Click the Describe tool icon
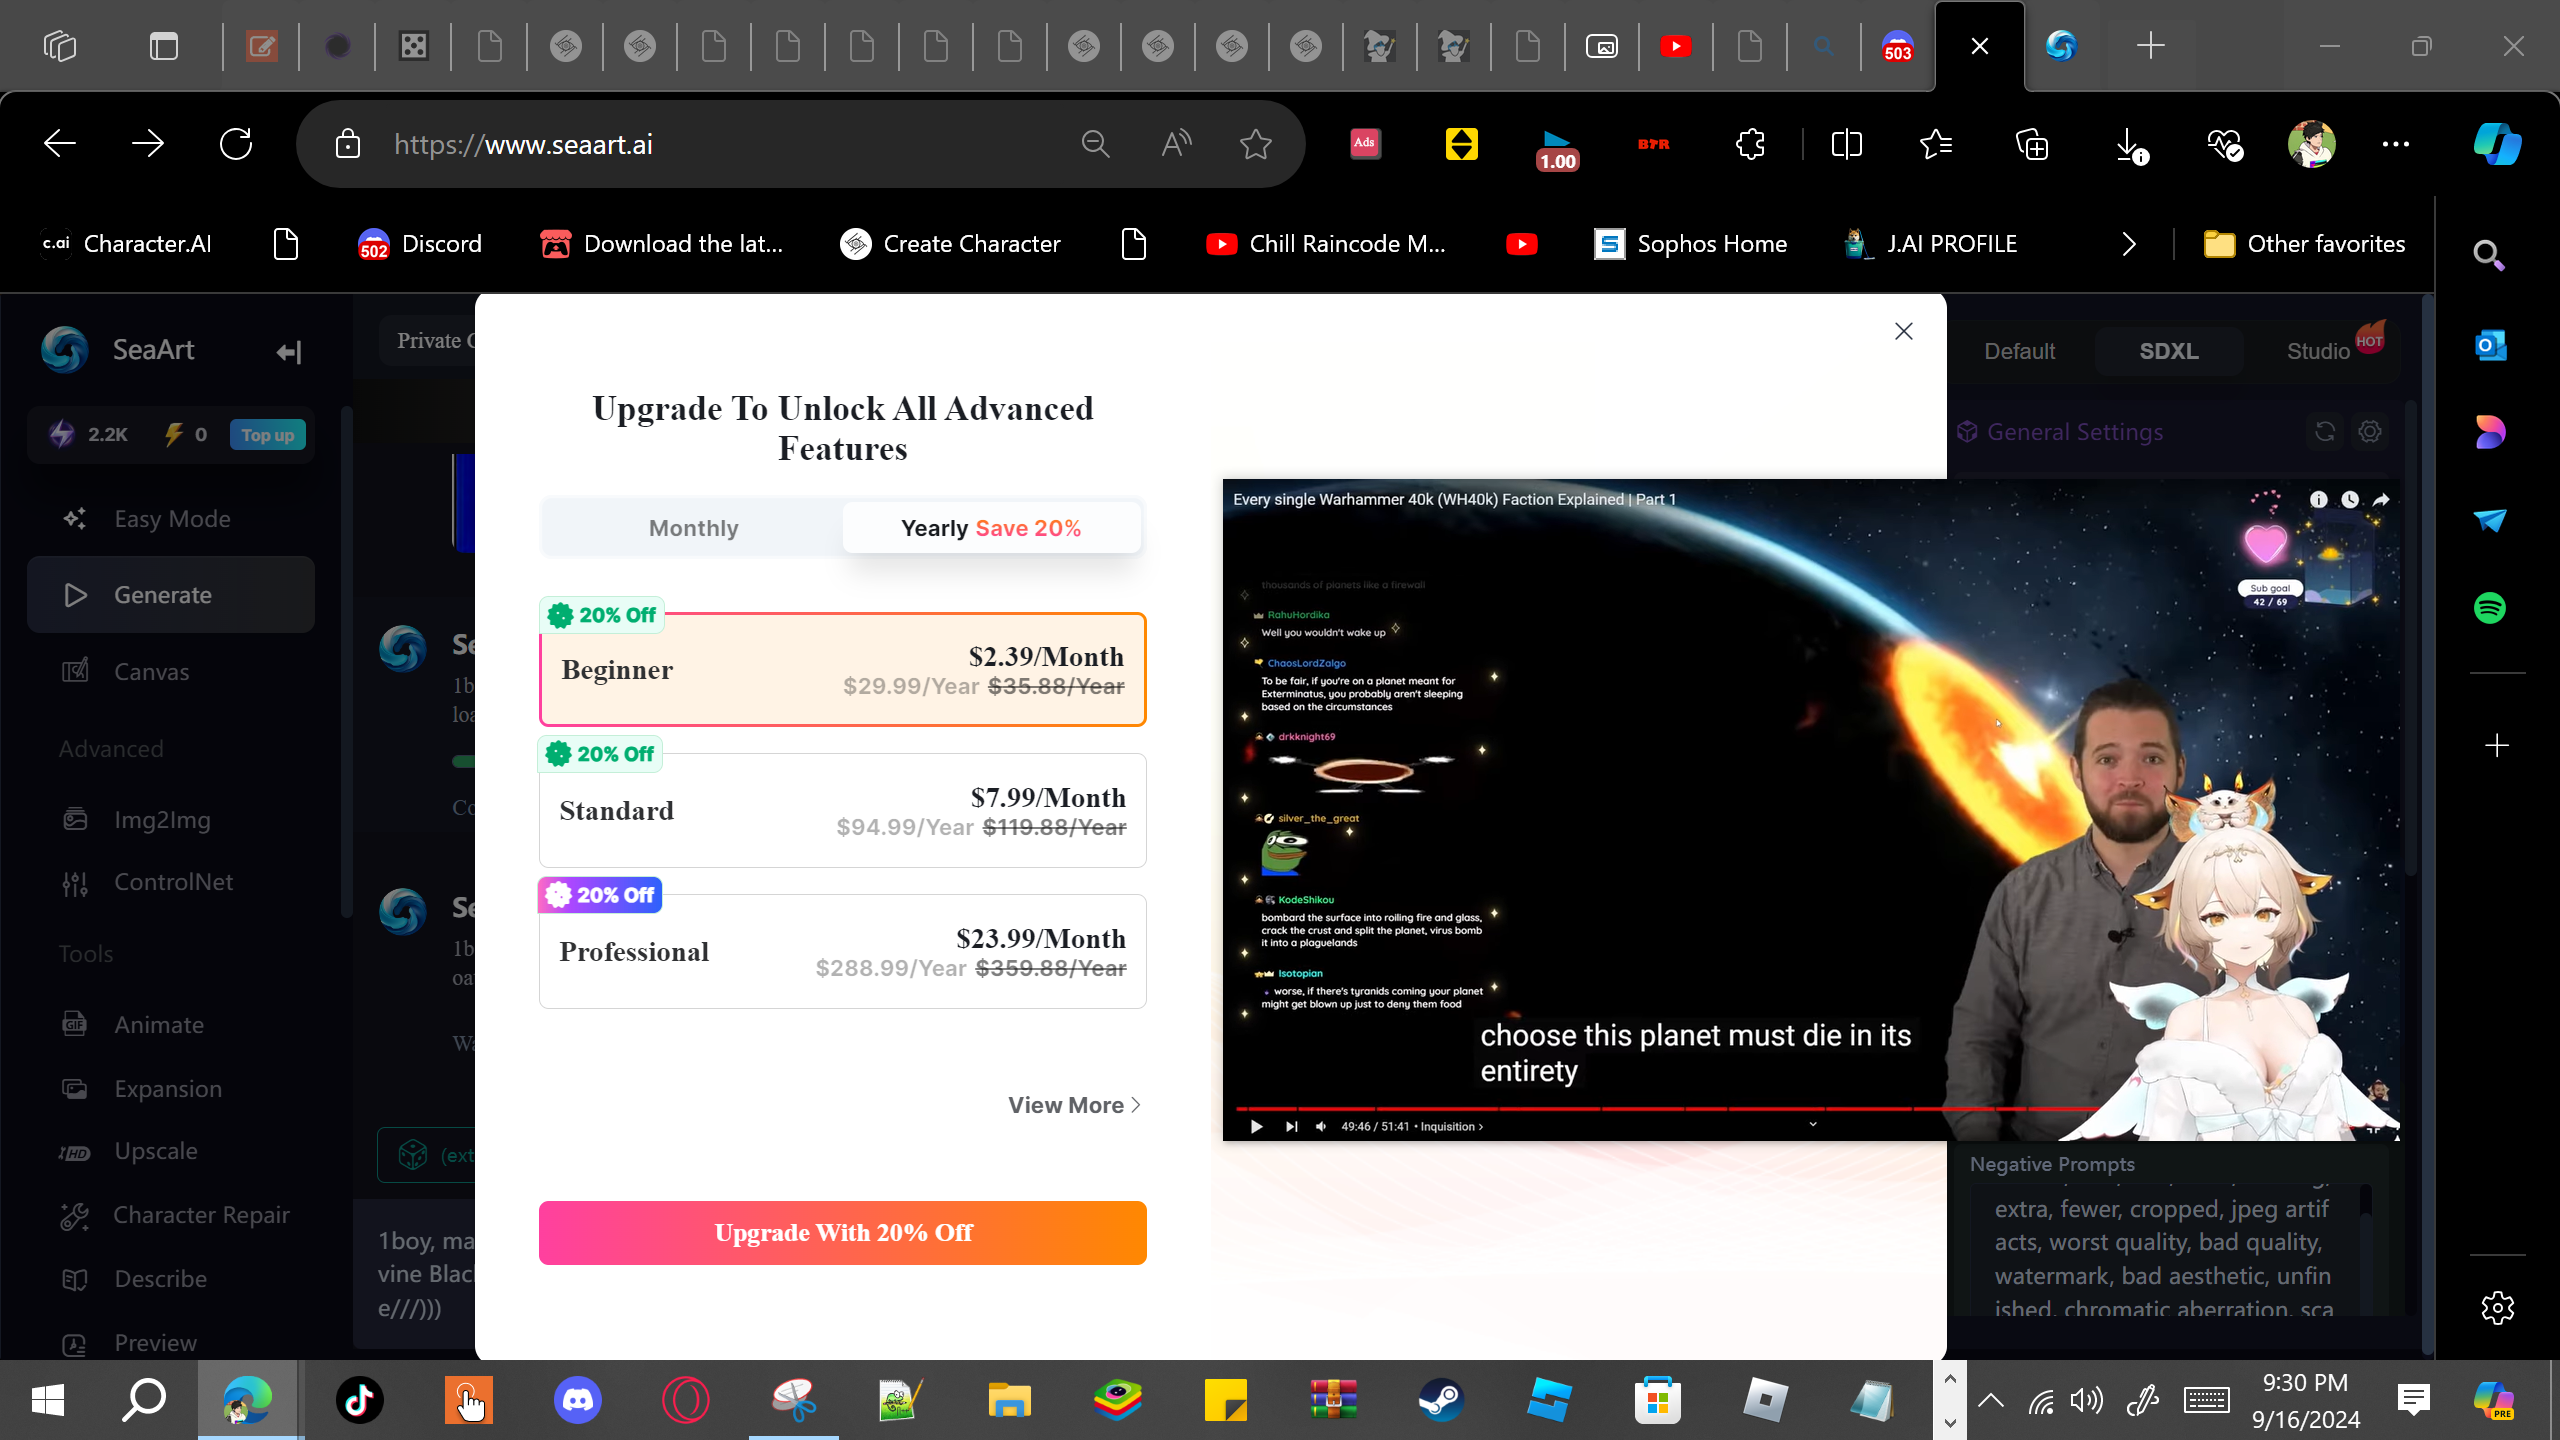The height and width of the screenshot is (1440, 2560). [75, 1279]
